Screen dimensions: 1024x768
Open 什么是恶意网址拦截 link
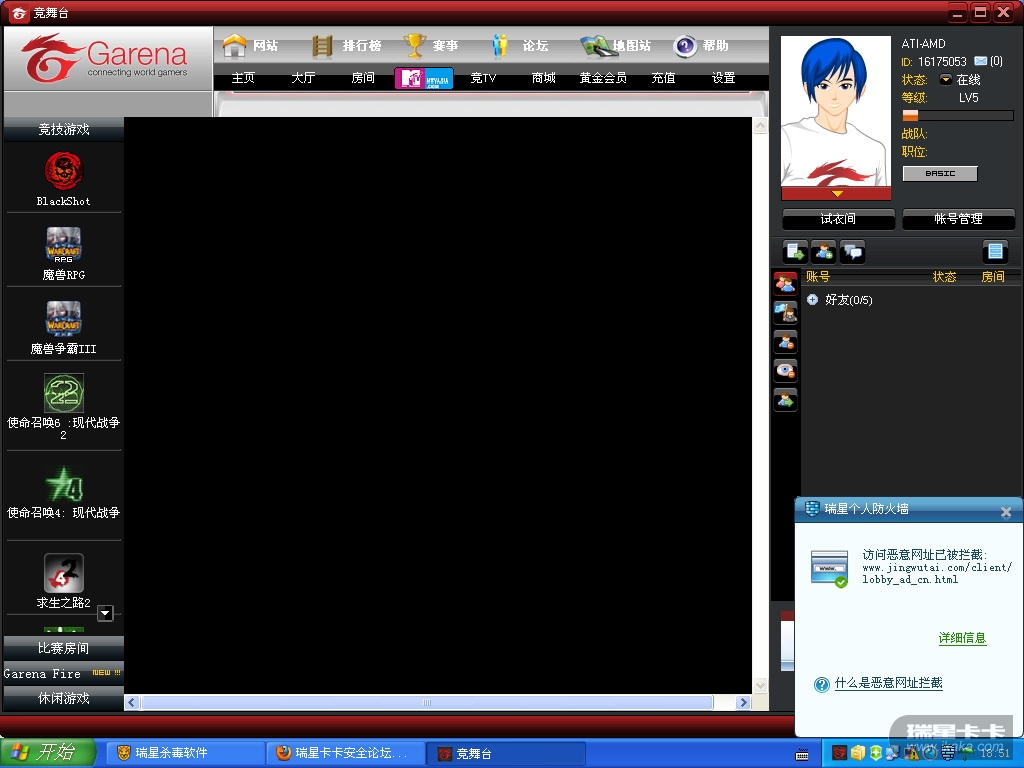point(888,683)
